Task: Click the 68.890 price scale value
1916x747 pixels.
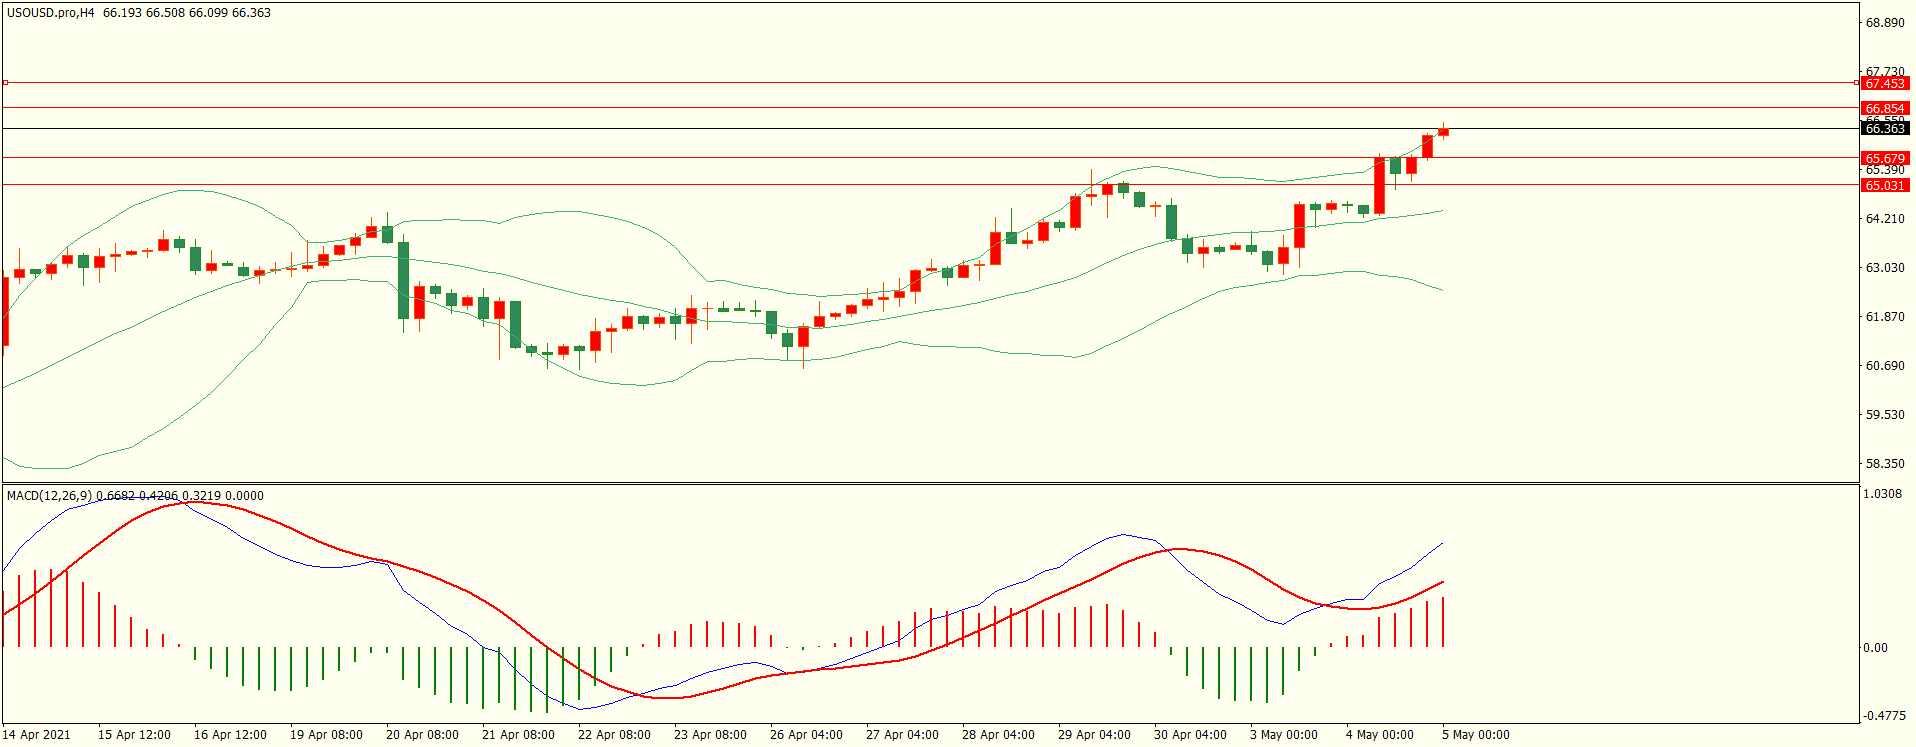Action: 1884,22
